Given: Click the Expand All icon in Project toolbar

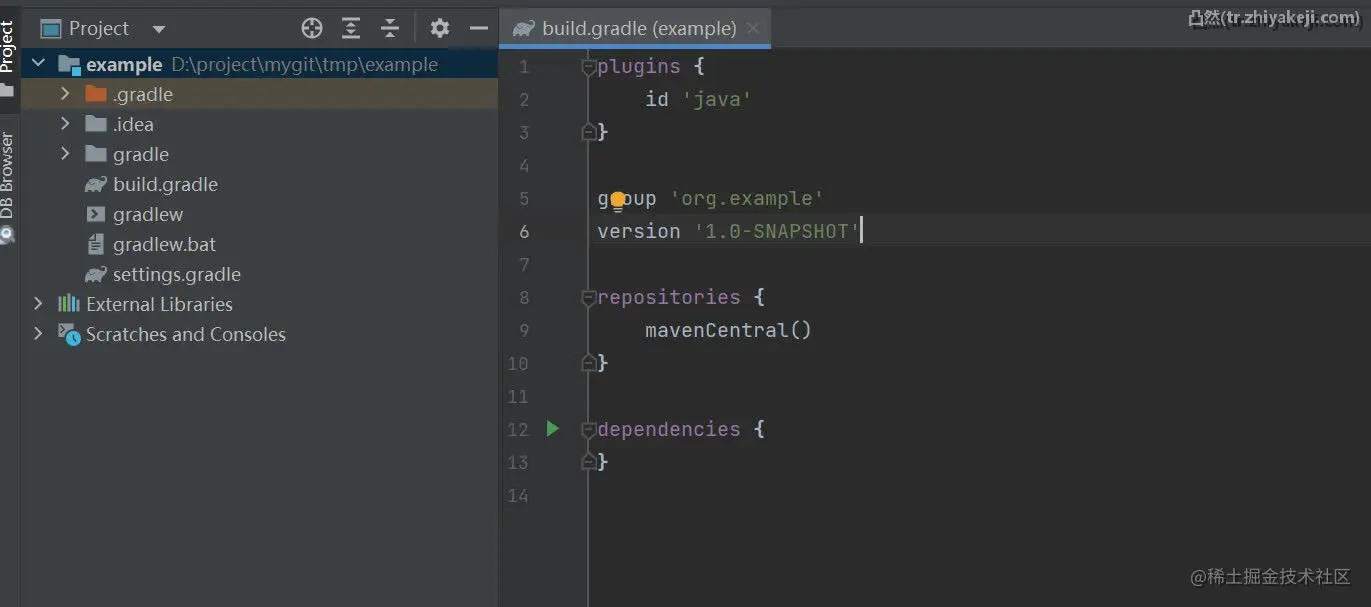Looking at the screenshot, I should click(351, 28).
